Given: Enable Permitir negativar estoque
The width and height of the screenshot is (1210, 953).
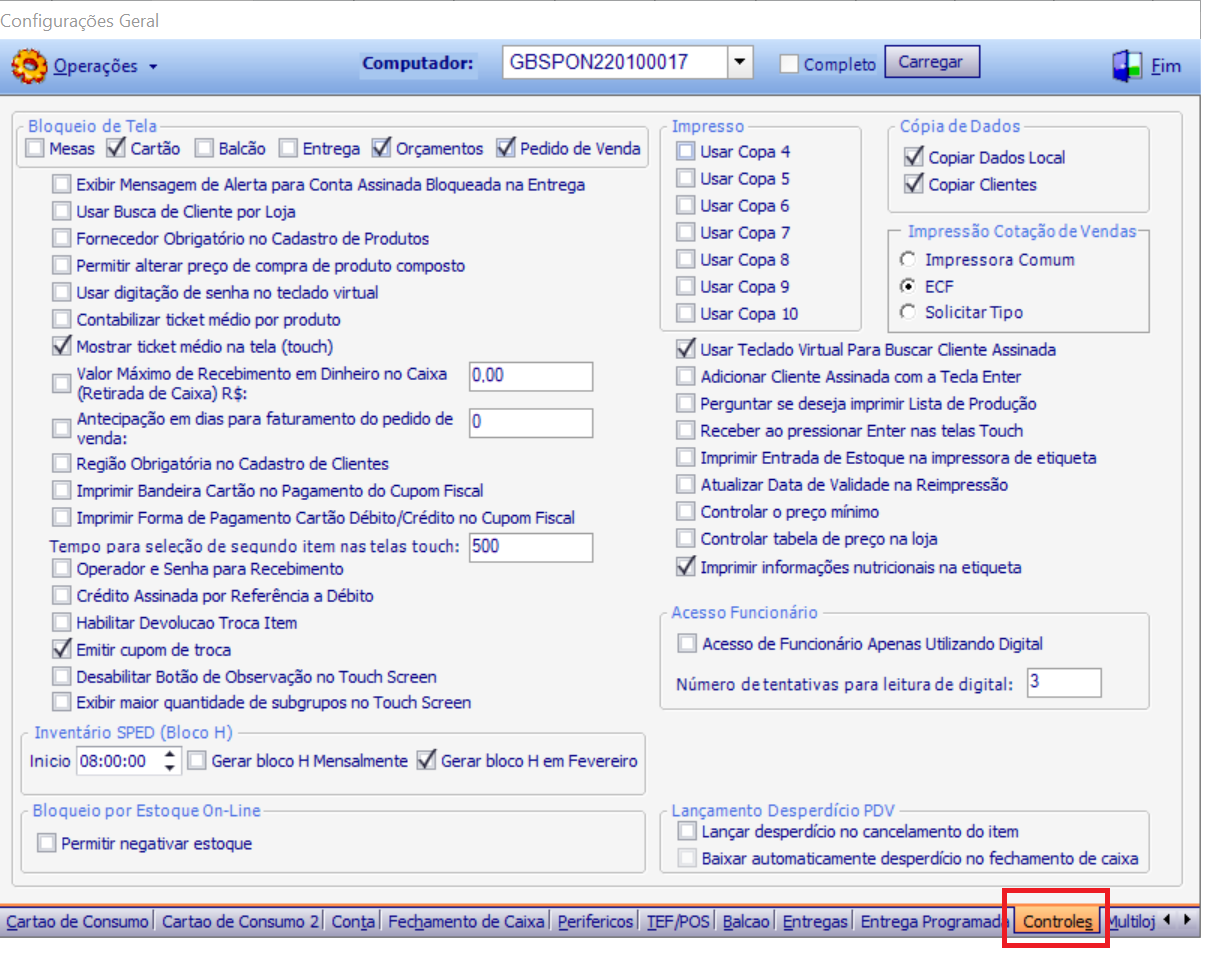Looking at the screenshot, I should pos(47,843).
